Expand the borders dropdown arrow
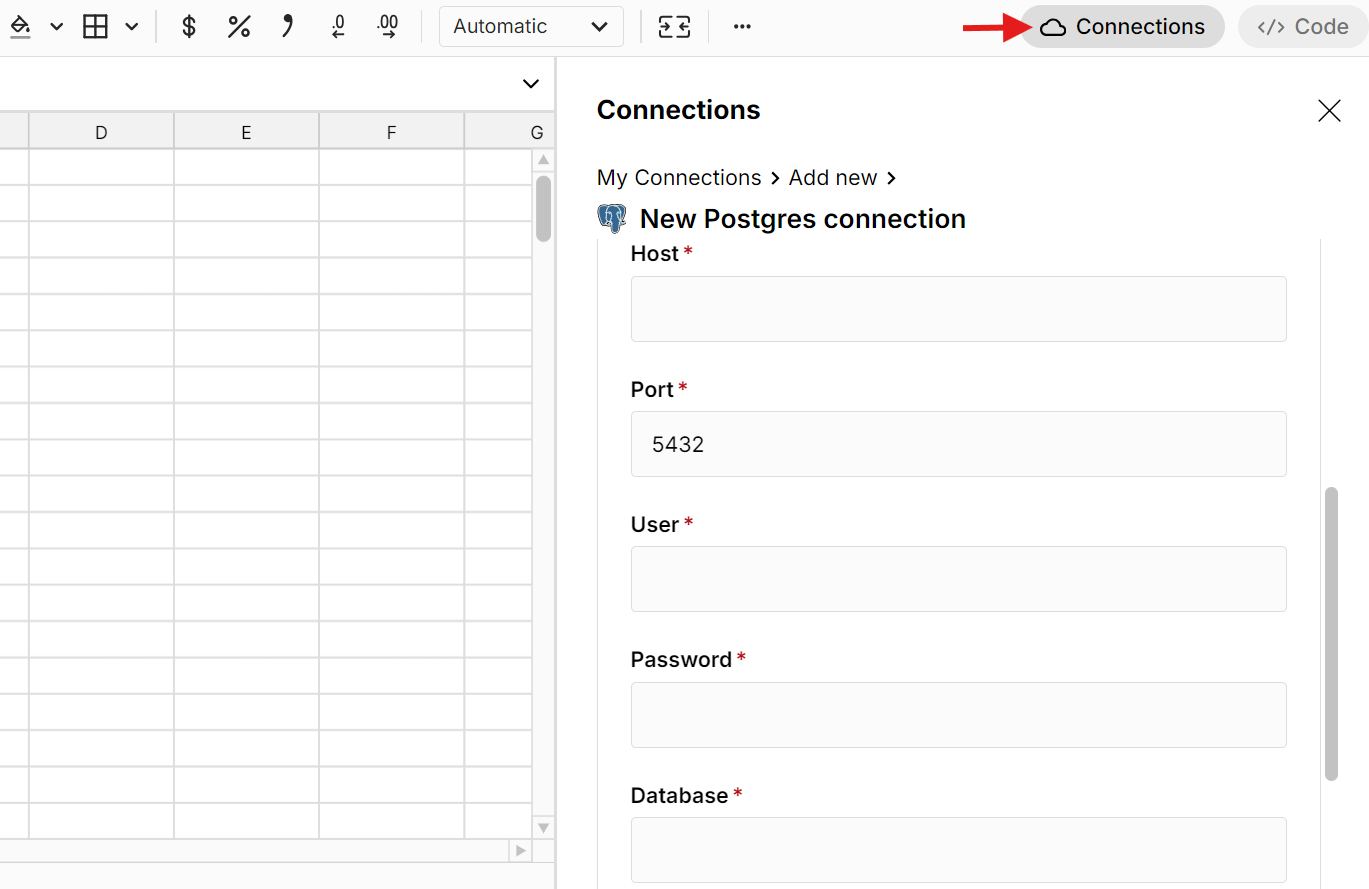1369x889 pixels. pyautogui.click(x=131, y=27)
